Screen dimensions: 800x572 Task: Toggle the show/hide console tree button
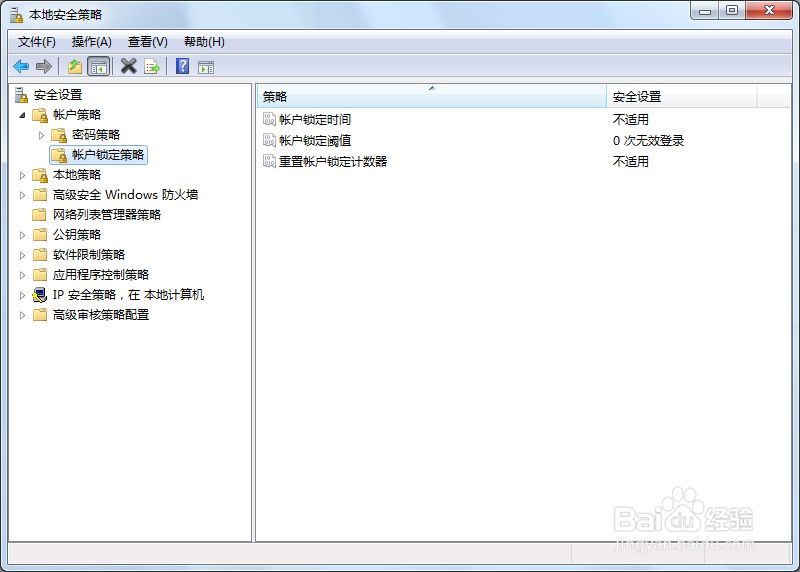98,66
